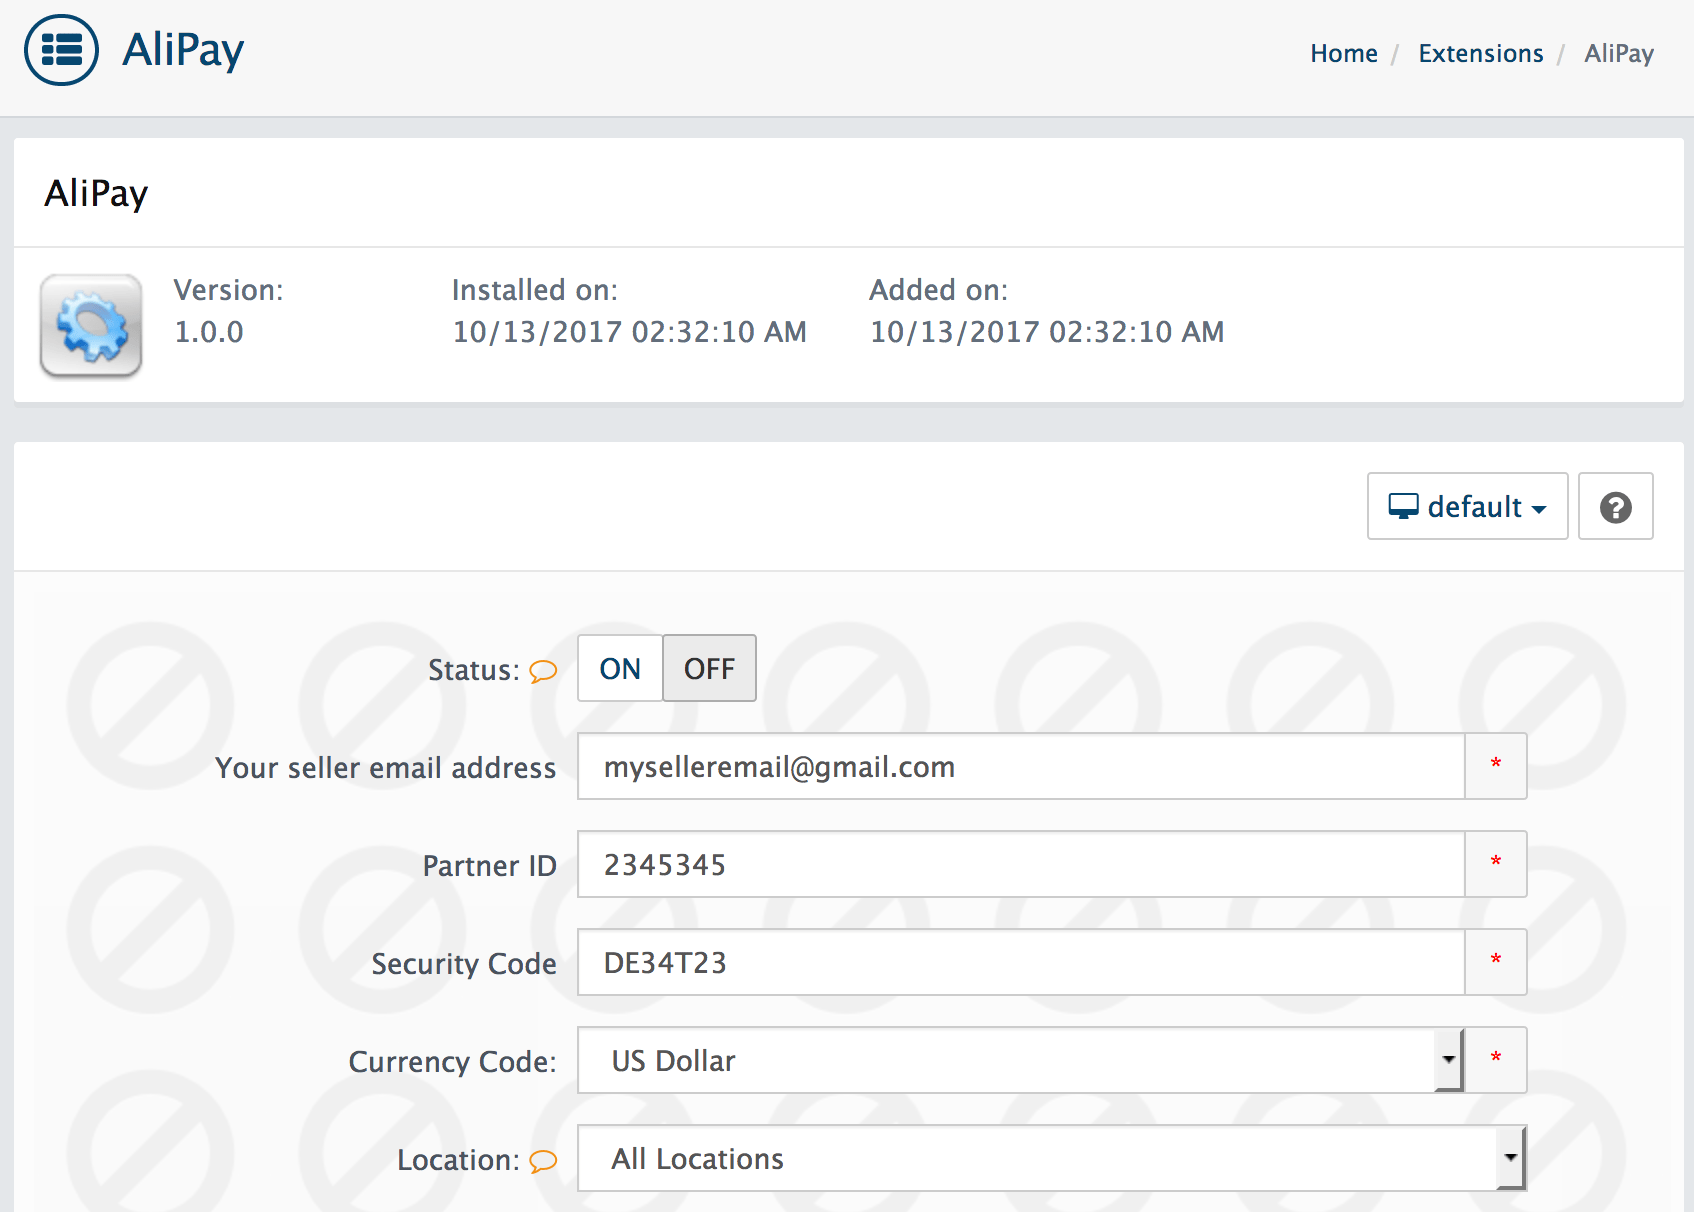Viewport: 1694px width, 1212px height.
Task: Click the Installed on date value
Action: coord(630,332)
